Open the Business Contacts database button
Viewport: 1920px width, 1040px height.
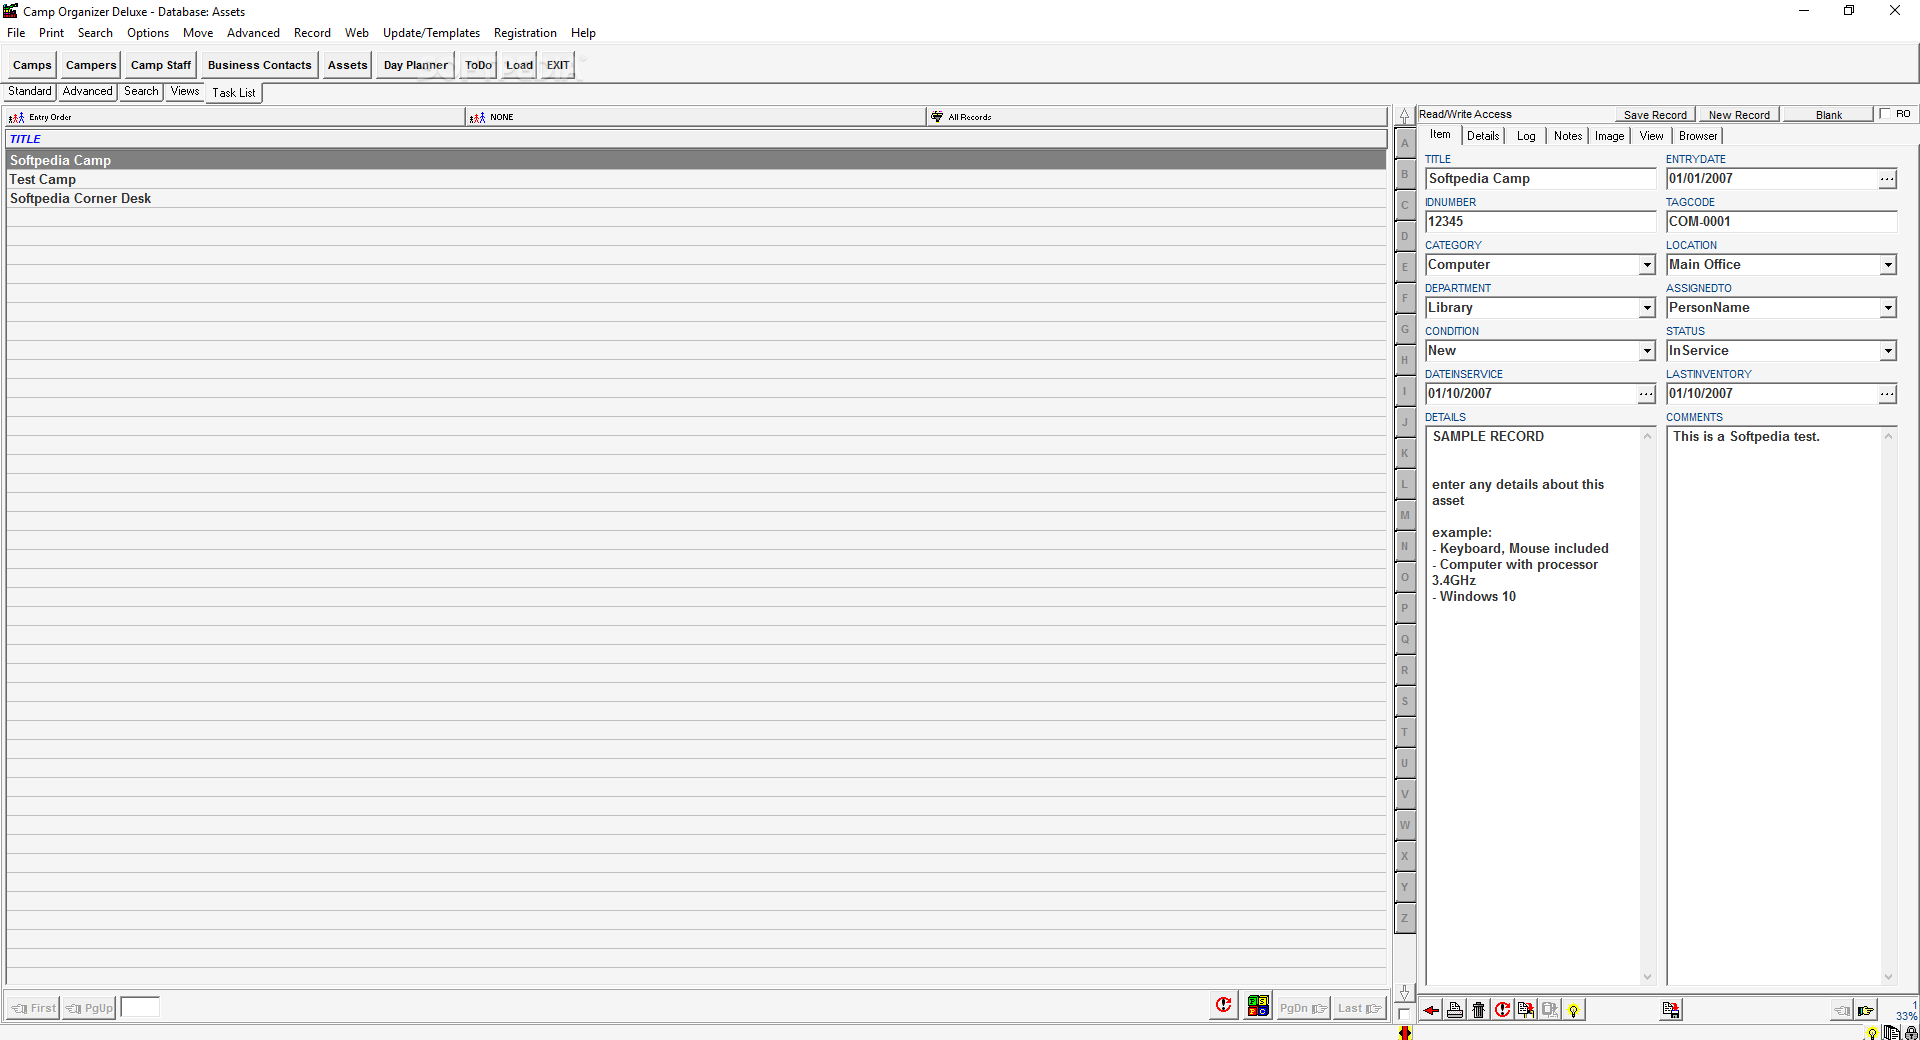[x=260, y=65]
